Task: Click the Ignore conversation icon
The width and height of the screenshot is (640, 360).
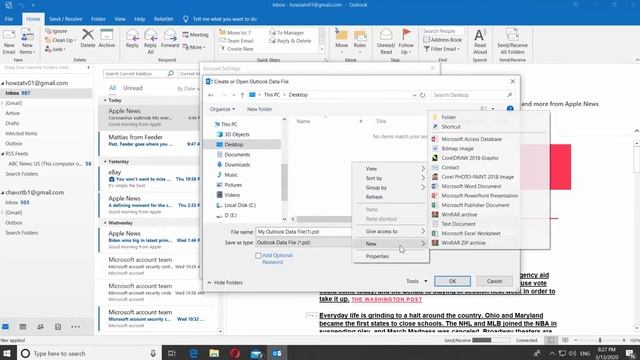Action: (56, 31)
